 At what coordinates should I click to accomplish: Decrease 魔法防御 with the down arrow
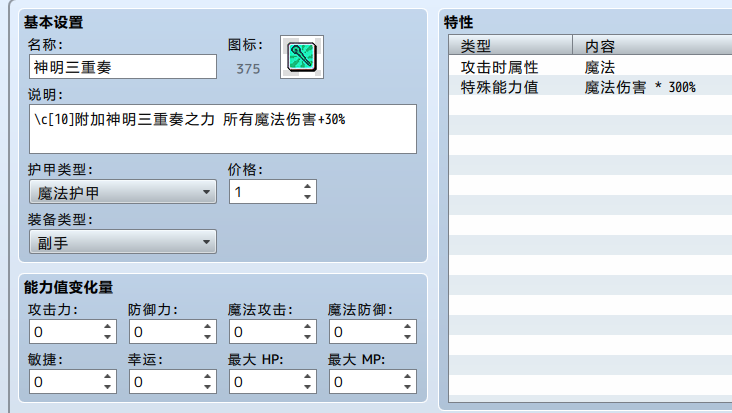point(407,337)
